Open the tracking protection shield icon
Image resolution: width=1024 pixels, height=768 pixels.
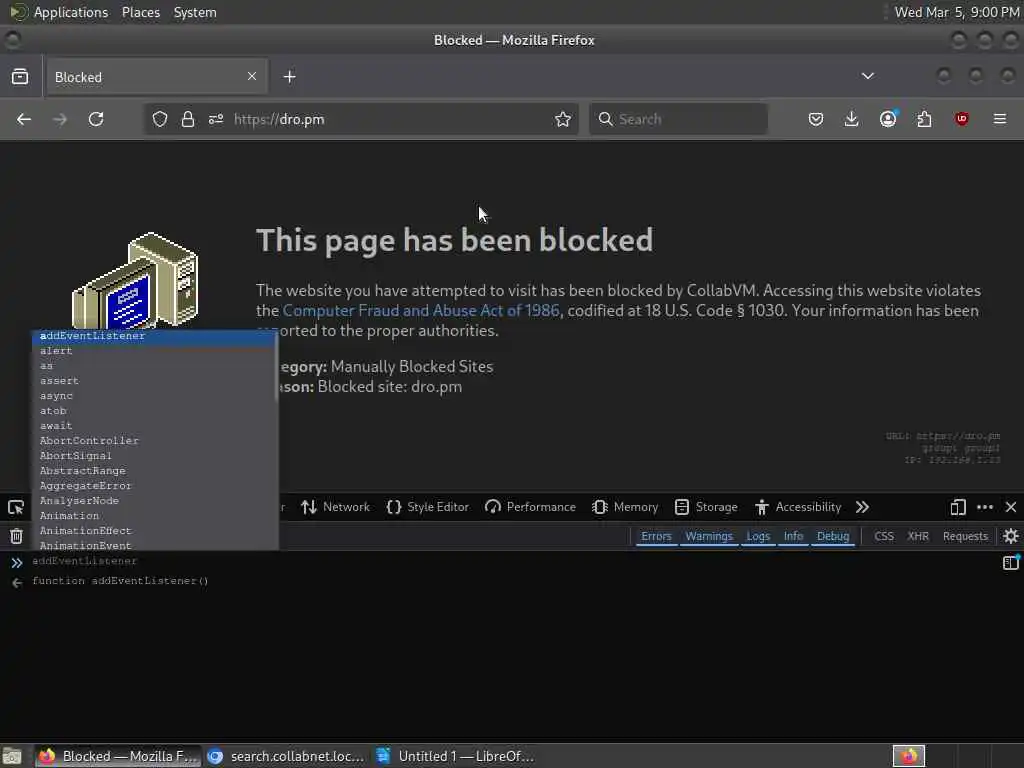click(160, 119)
